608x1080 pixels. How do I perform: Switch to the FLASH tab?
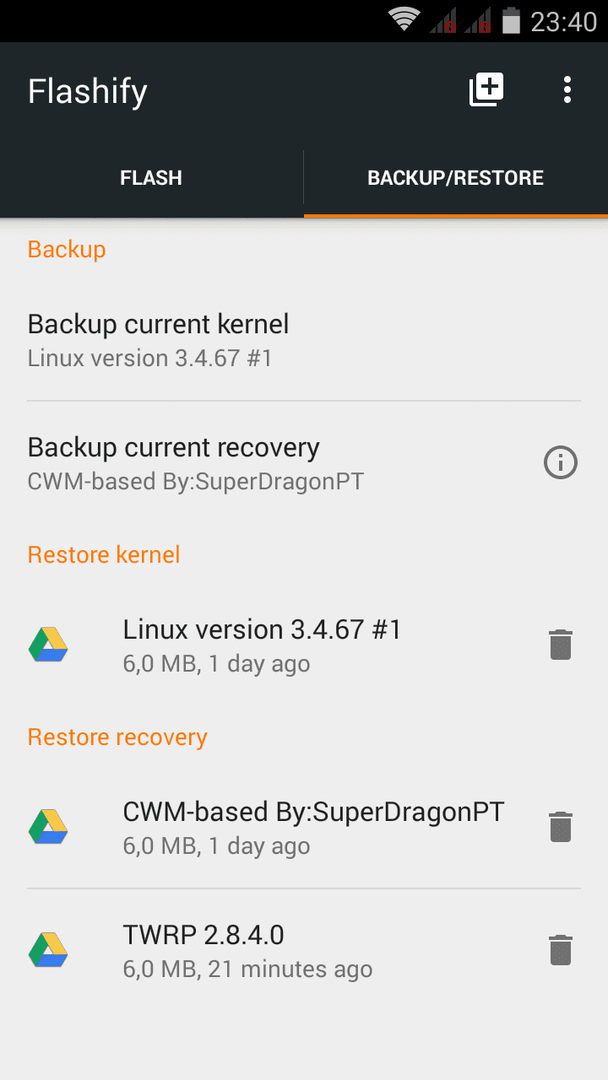pos(151,178)
